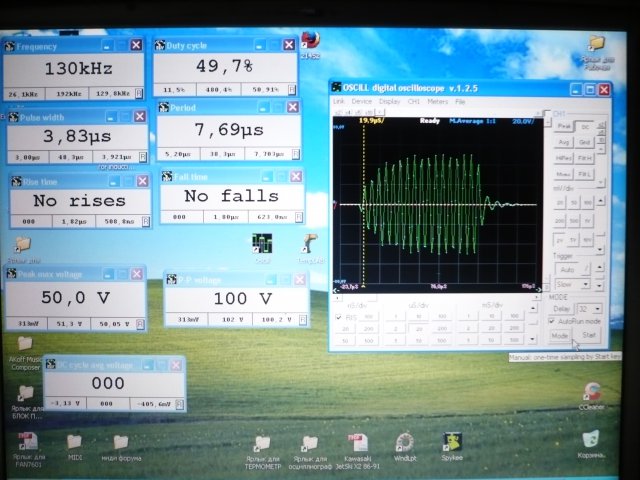Open the CCleaner desktop shortcut
The width and height of the screenshot is (640, 480).
point(592,391)
